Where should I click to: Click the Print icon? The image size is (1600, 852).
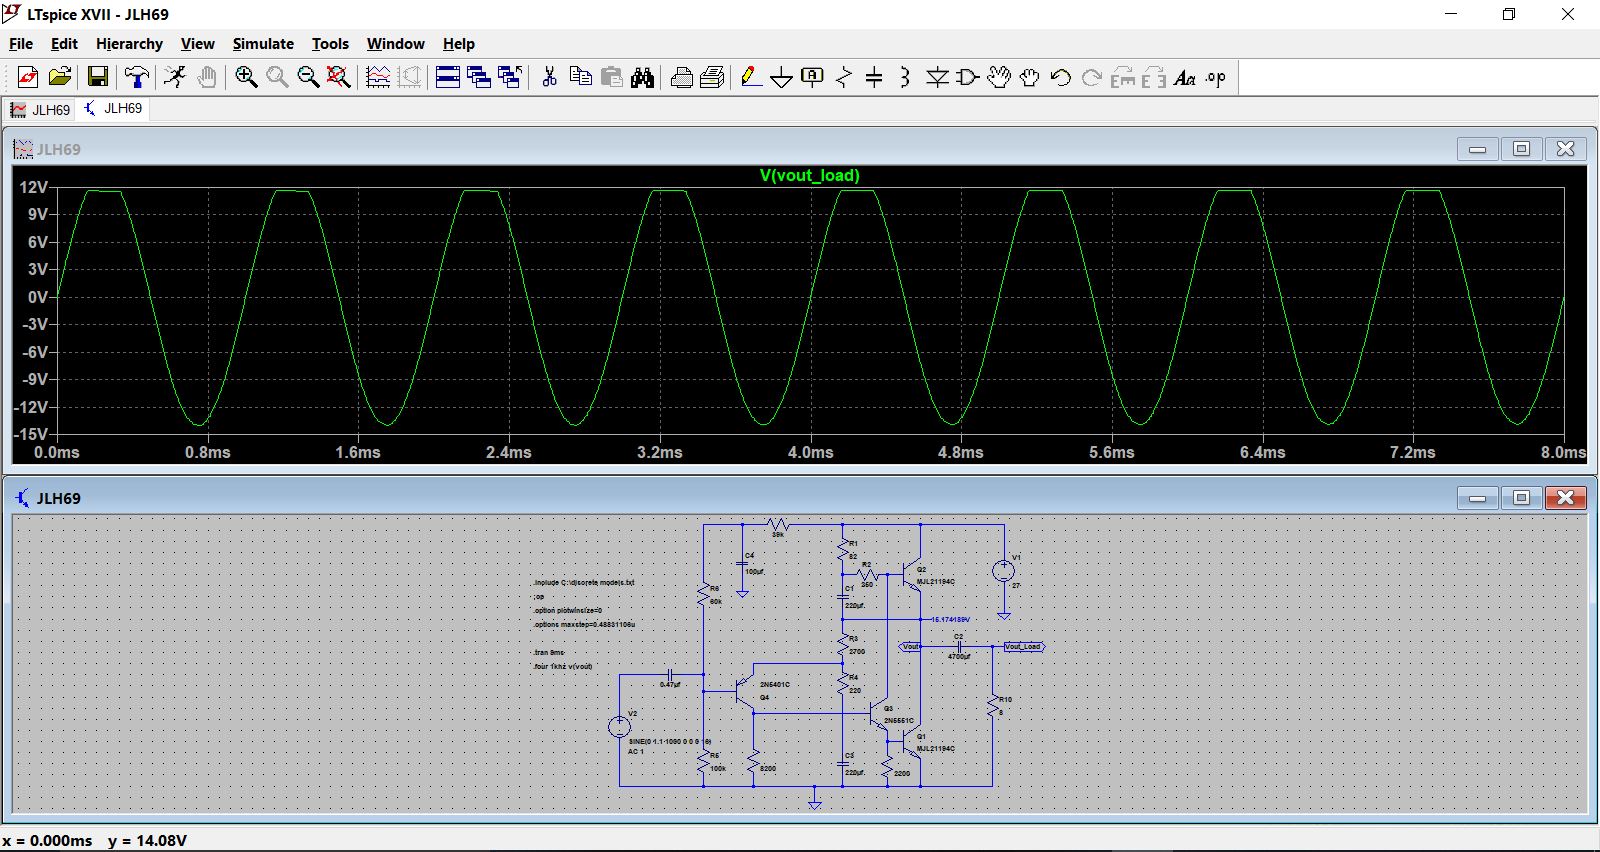(x=681, y=77)
